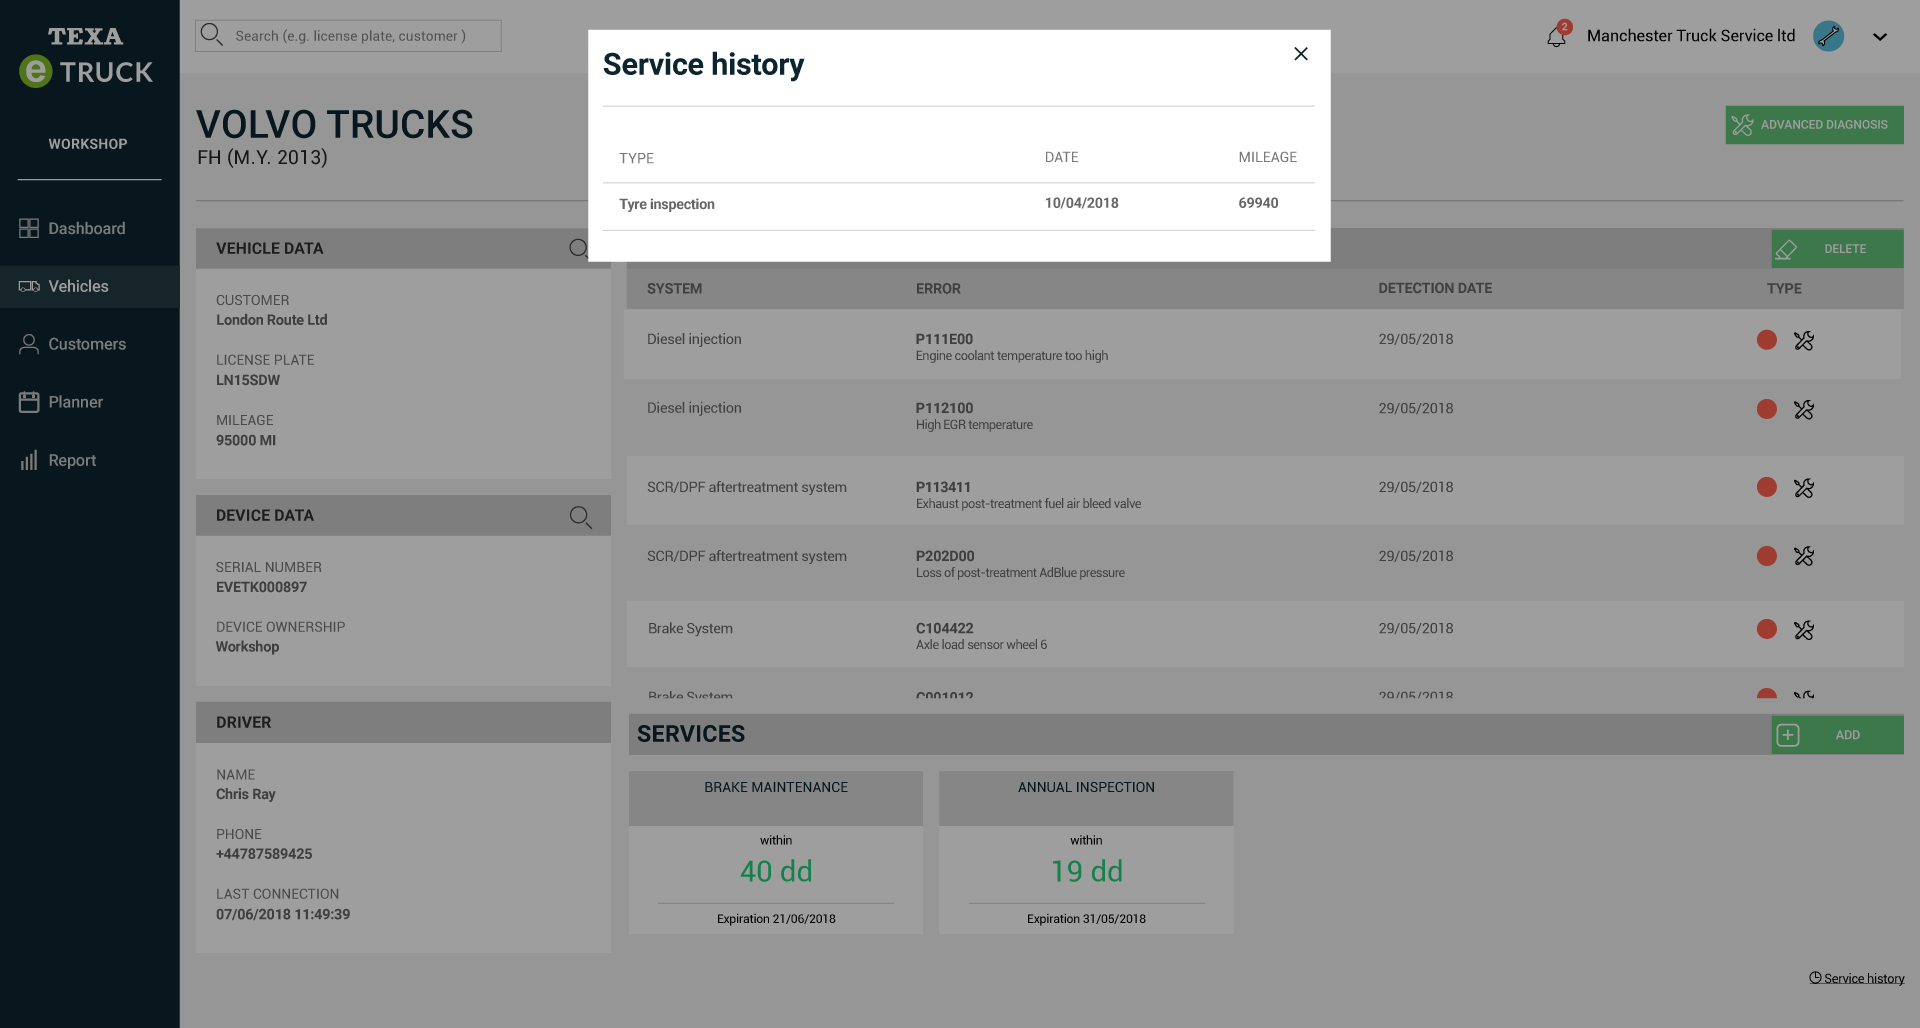Click the red status dot for P113411

point(1766,487)
